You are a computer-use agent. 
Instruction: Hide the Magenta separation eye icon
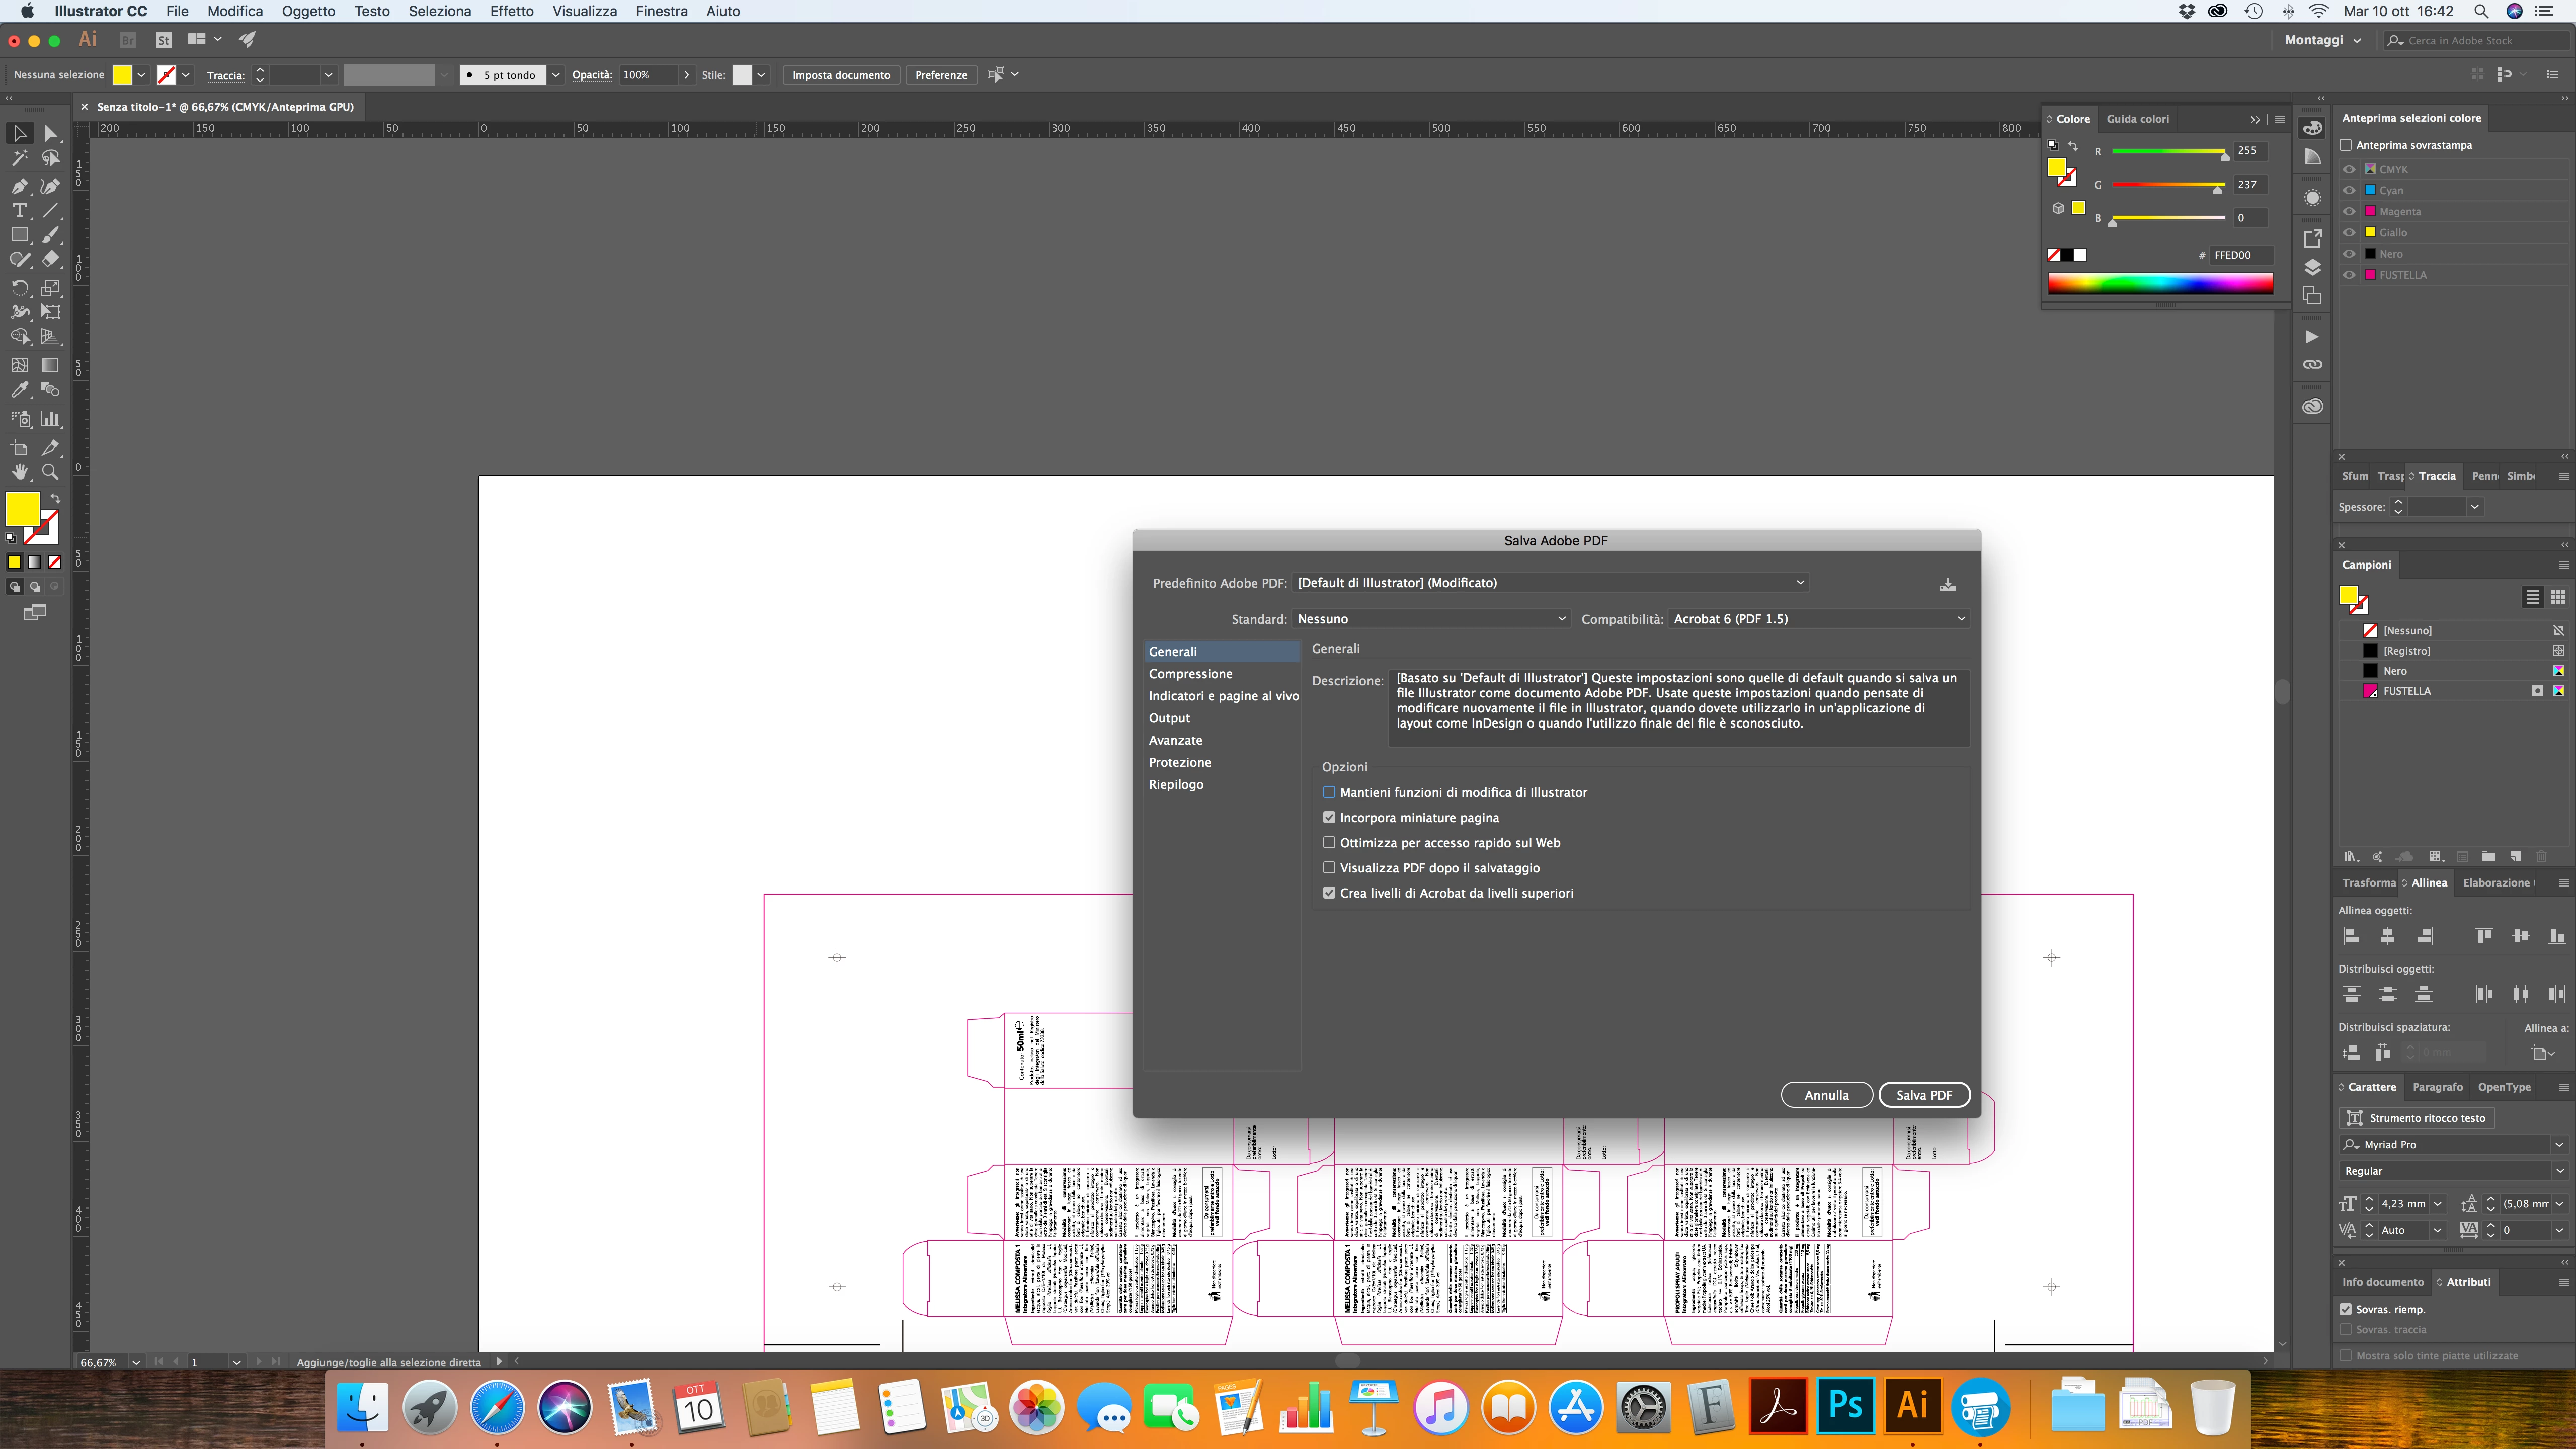pyautogui.click(x=2349, y=211)
